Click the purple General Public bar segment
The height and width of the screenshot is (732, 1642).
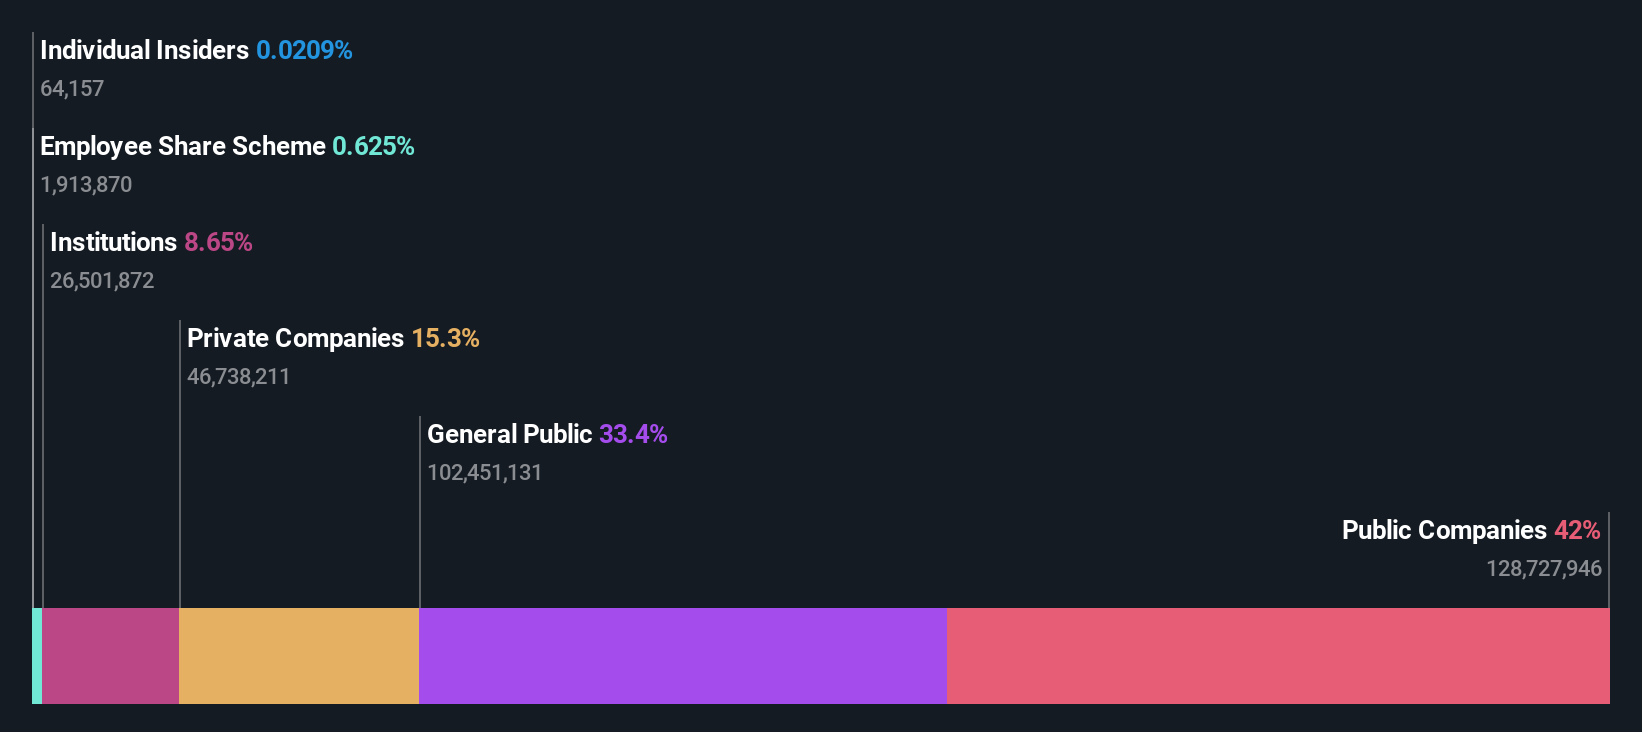[x=683, y=656]
